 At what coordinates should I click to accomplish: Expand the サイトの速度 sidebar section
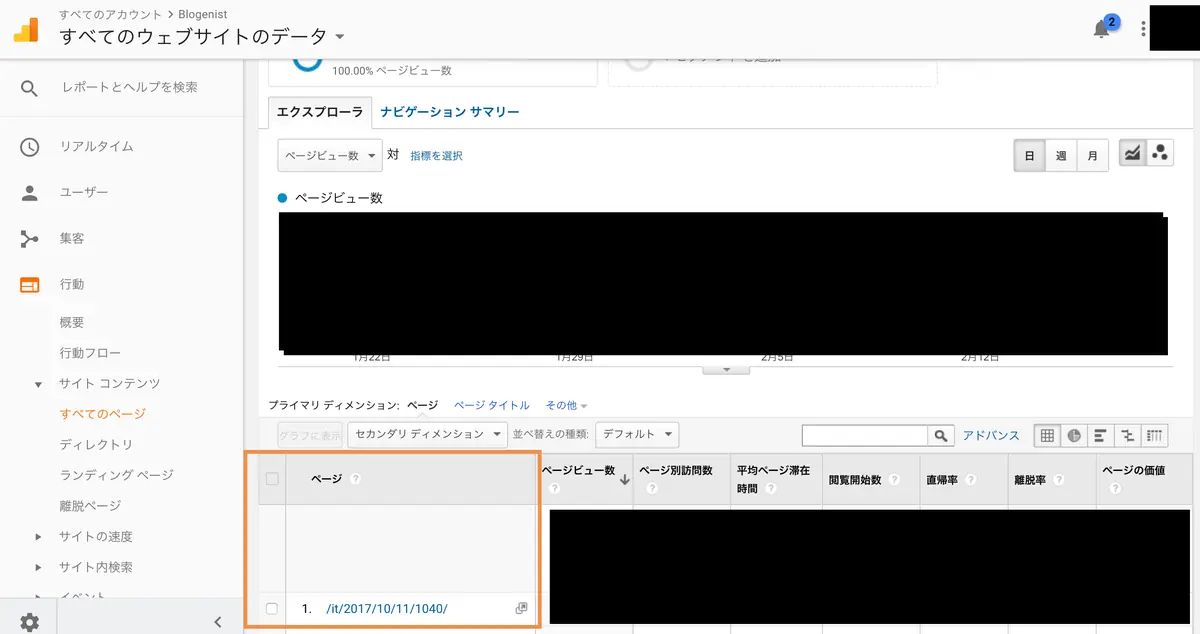point(96,537)
